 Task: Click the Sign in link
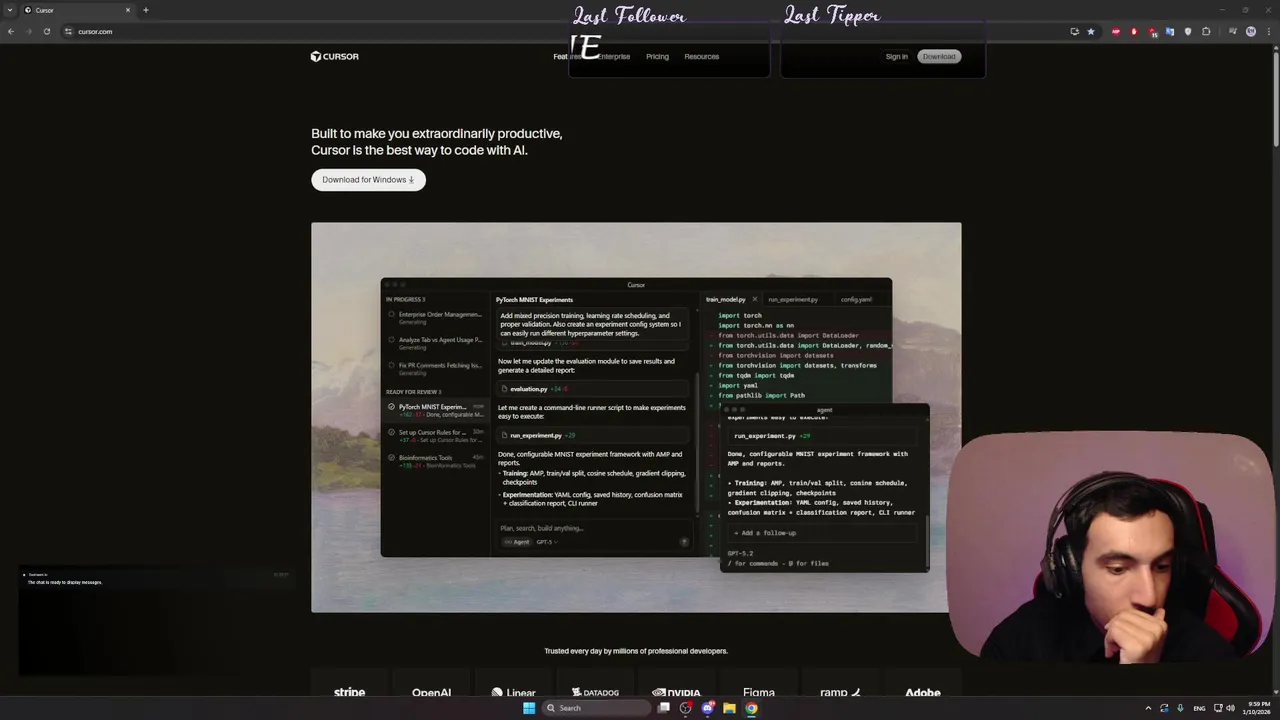896,56
